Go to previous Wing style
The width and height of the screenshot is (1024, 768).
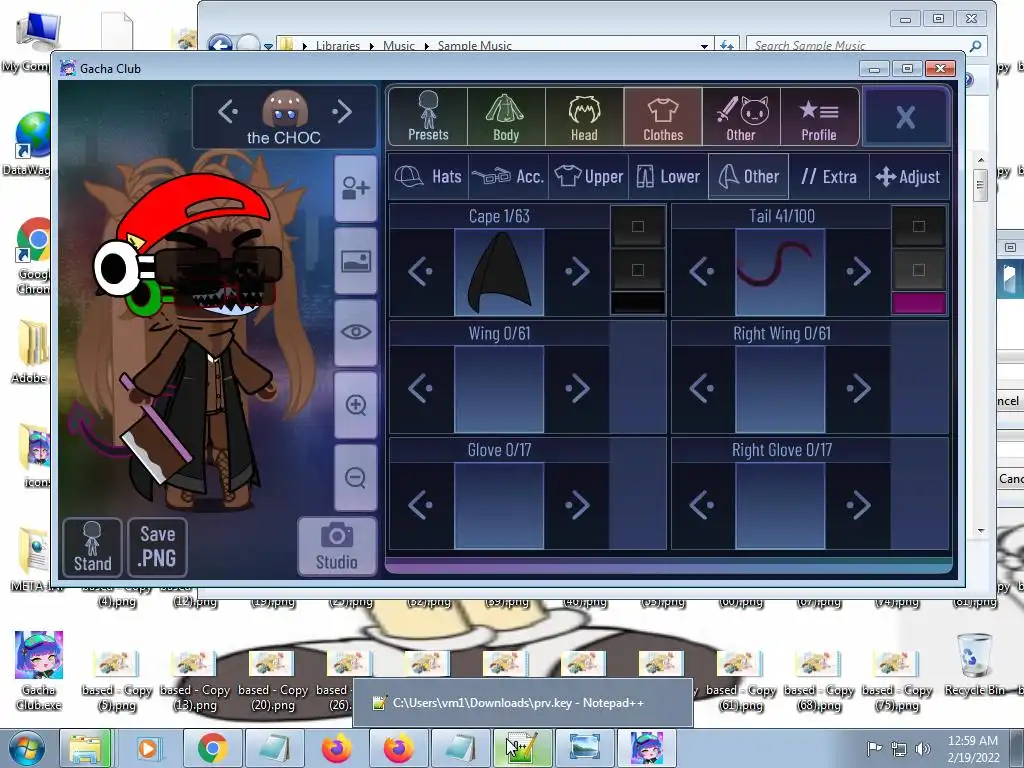pos(421,389)
